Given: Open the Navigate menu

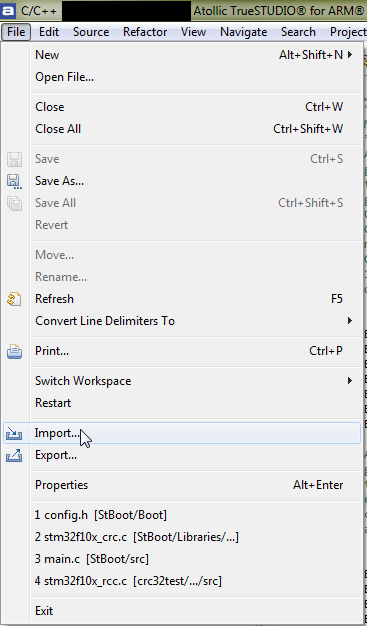Looking at the screenshot, I should (x=244, y=32).
